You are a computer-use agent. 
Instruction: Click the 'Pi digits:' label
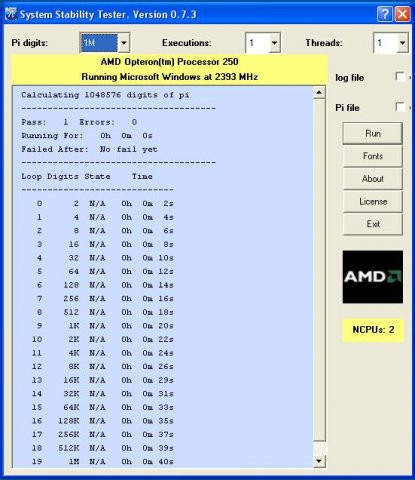(x=30, y=43)
